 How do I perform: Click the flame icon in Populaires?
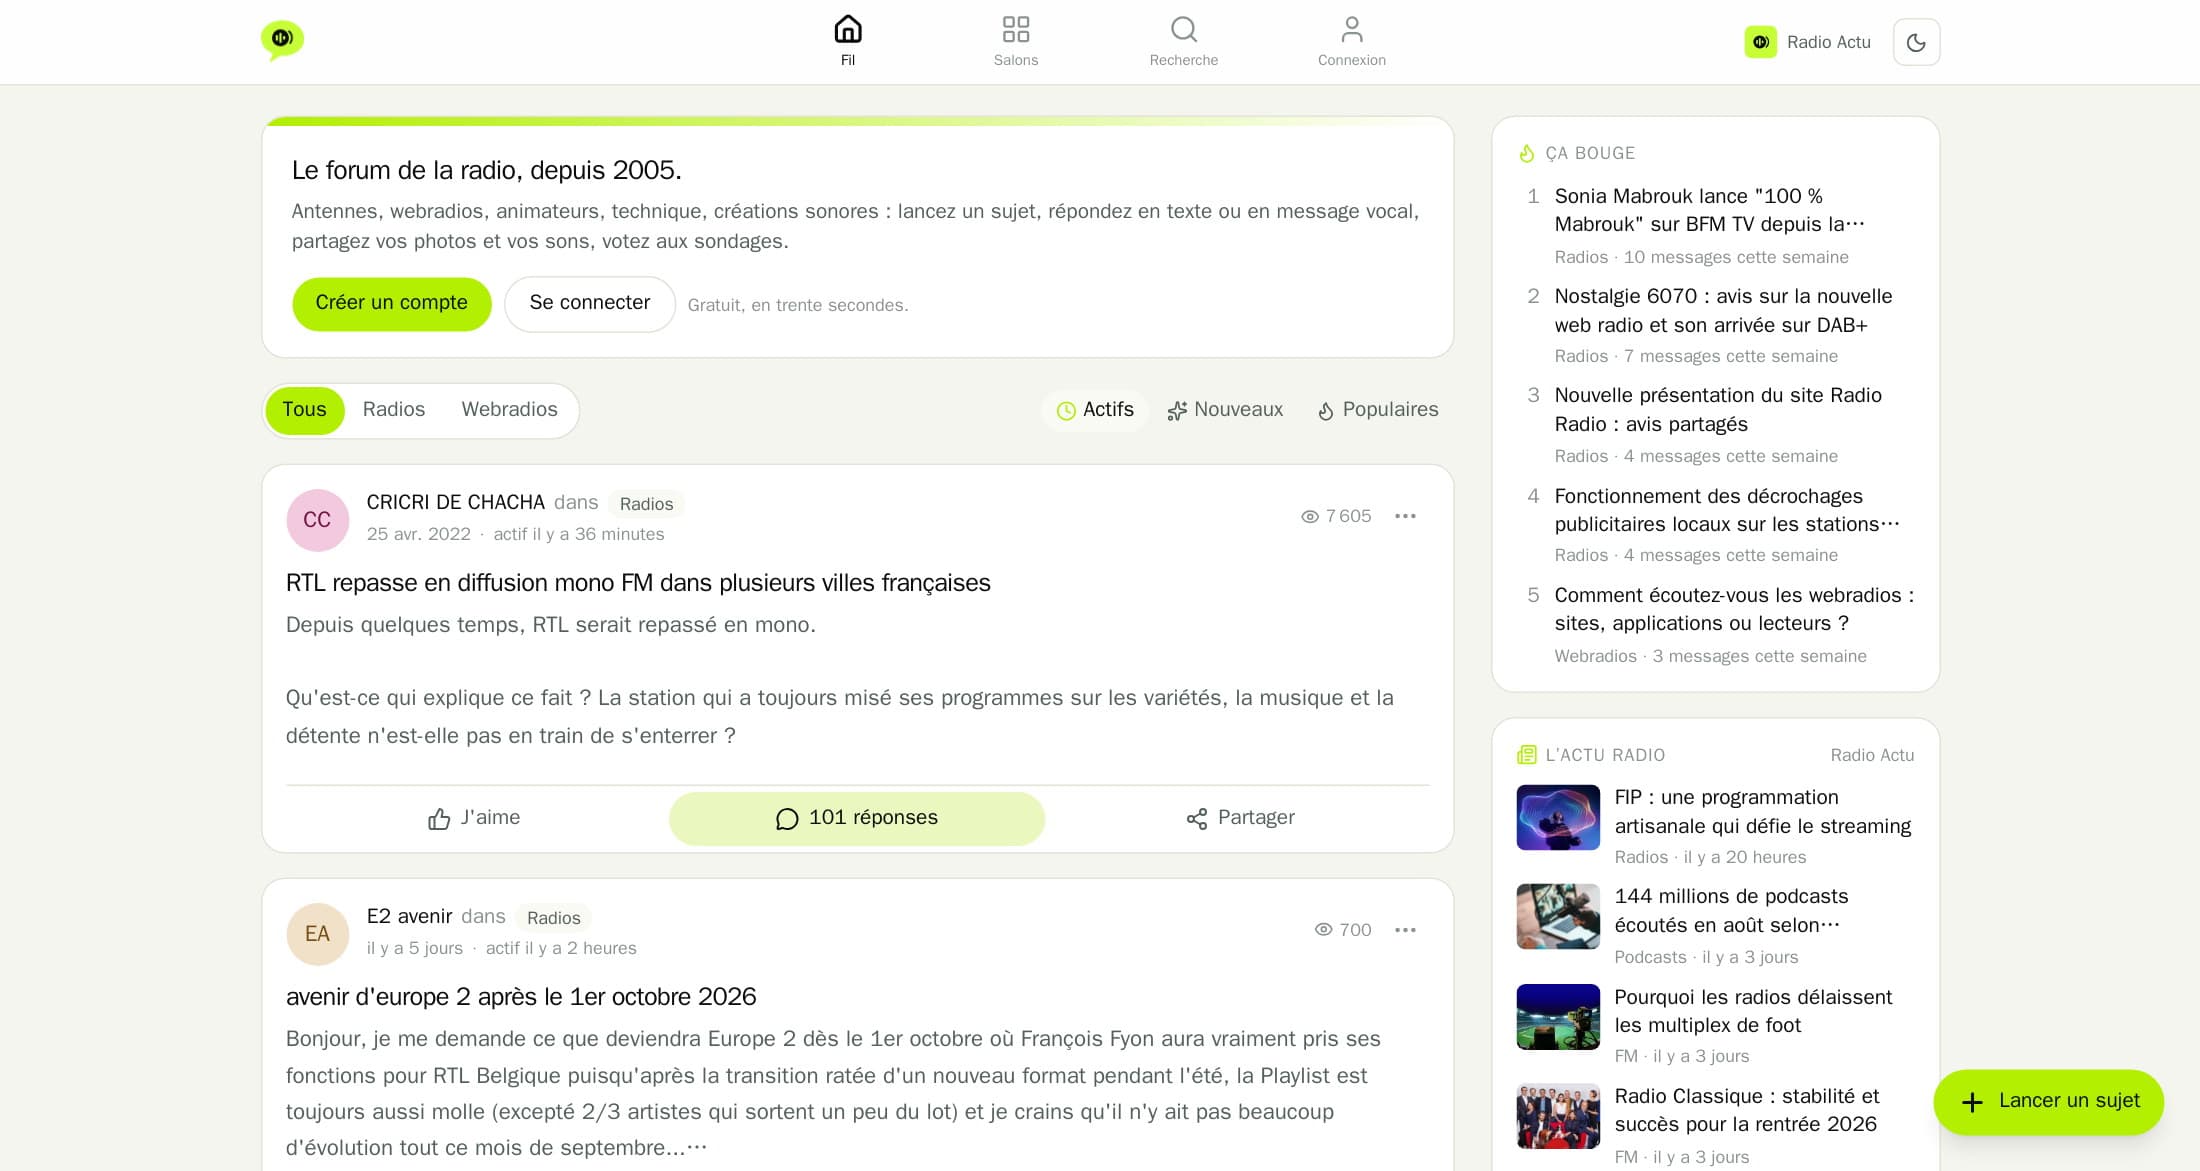pos(1326,411)
